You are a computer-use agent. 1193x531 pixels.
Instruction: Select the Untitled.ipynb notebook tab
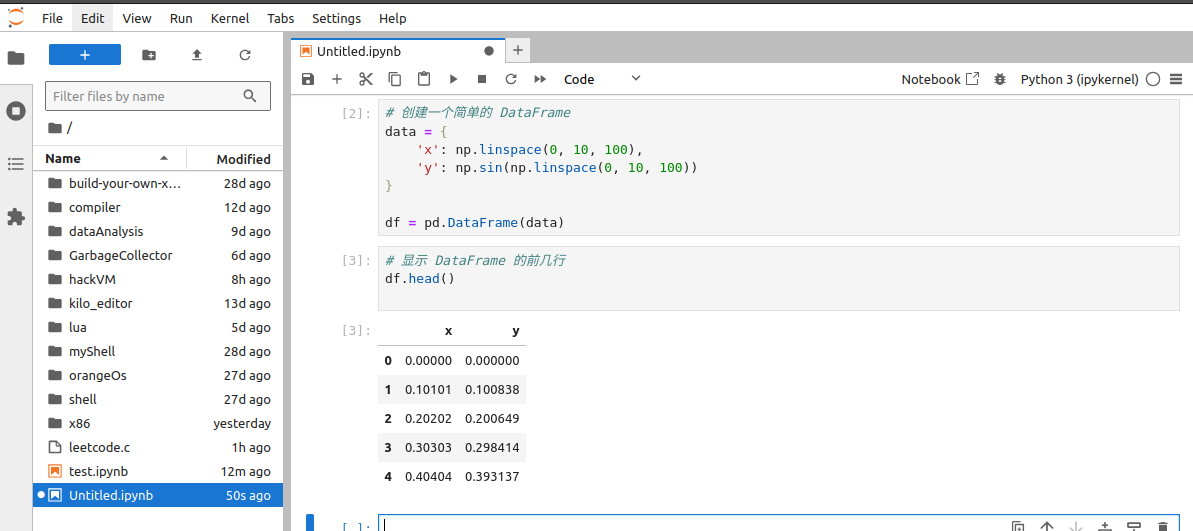tap(399, 51)
